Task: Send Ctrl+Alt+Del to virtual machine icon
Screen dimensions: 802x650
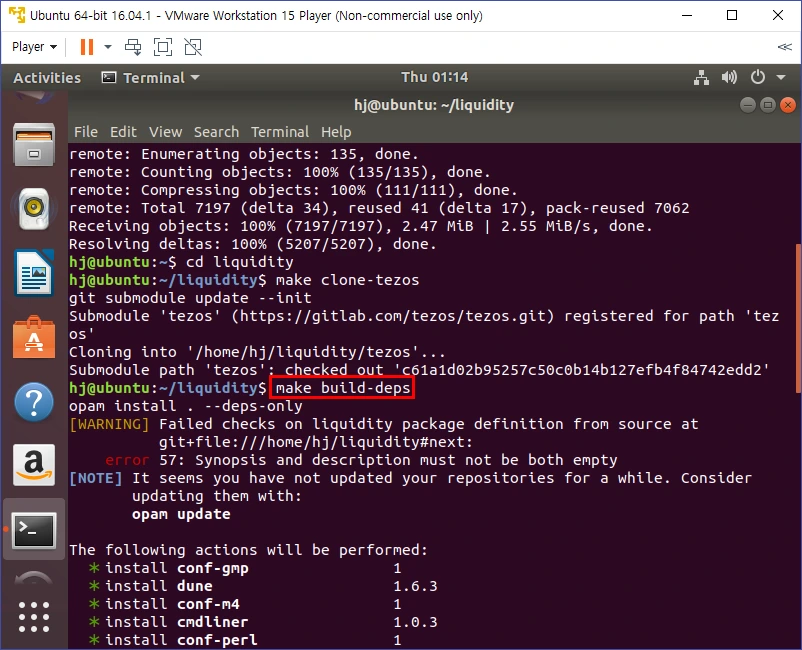Action: 133,47
